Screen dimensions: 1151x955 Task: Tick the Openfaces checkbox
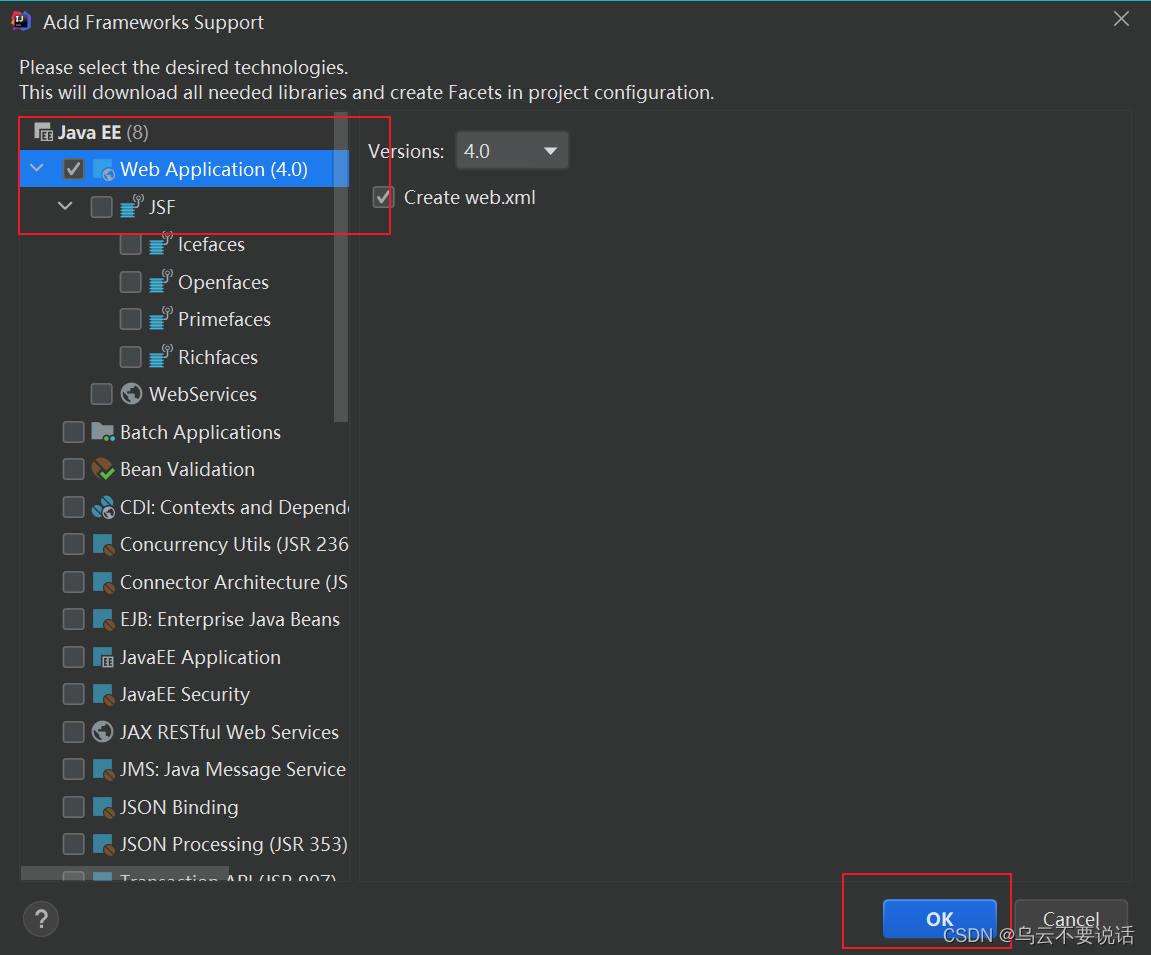(x=131, y=282)
